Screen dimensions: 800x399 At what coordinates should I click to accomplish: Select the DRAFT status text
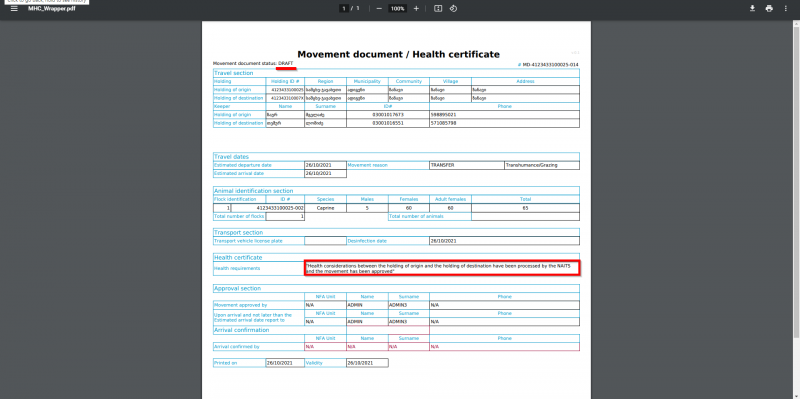pyautogui.click(x=286, y=63)
